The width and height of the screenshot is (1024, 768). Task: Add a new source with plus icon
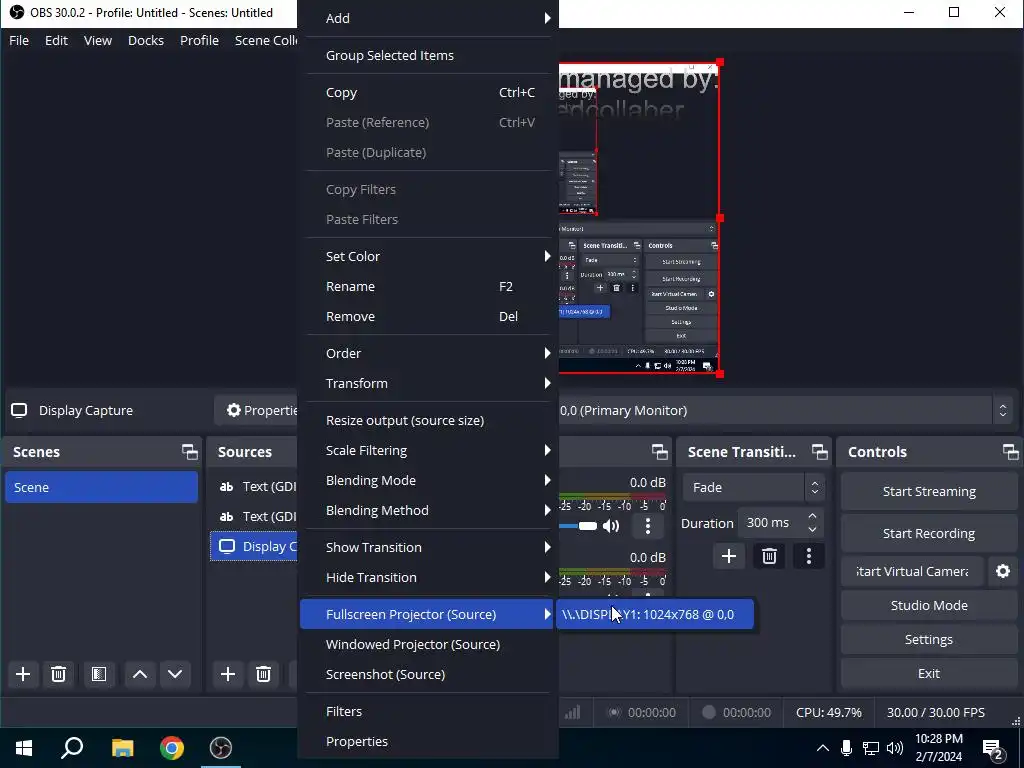228,674
